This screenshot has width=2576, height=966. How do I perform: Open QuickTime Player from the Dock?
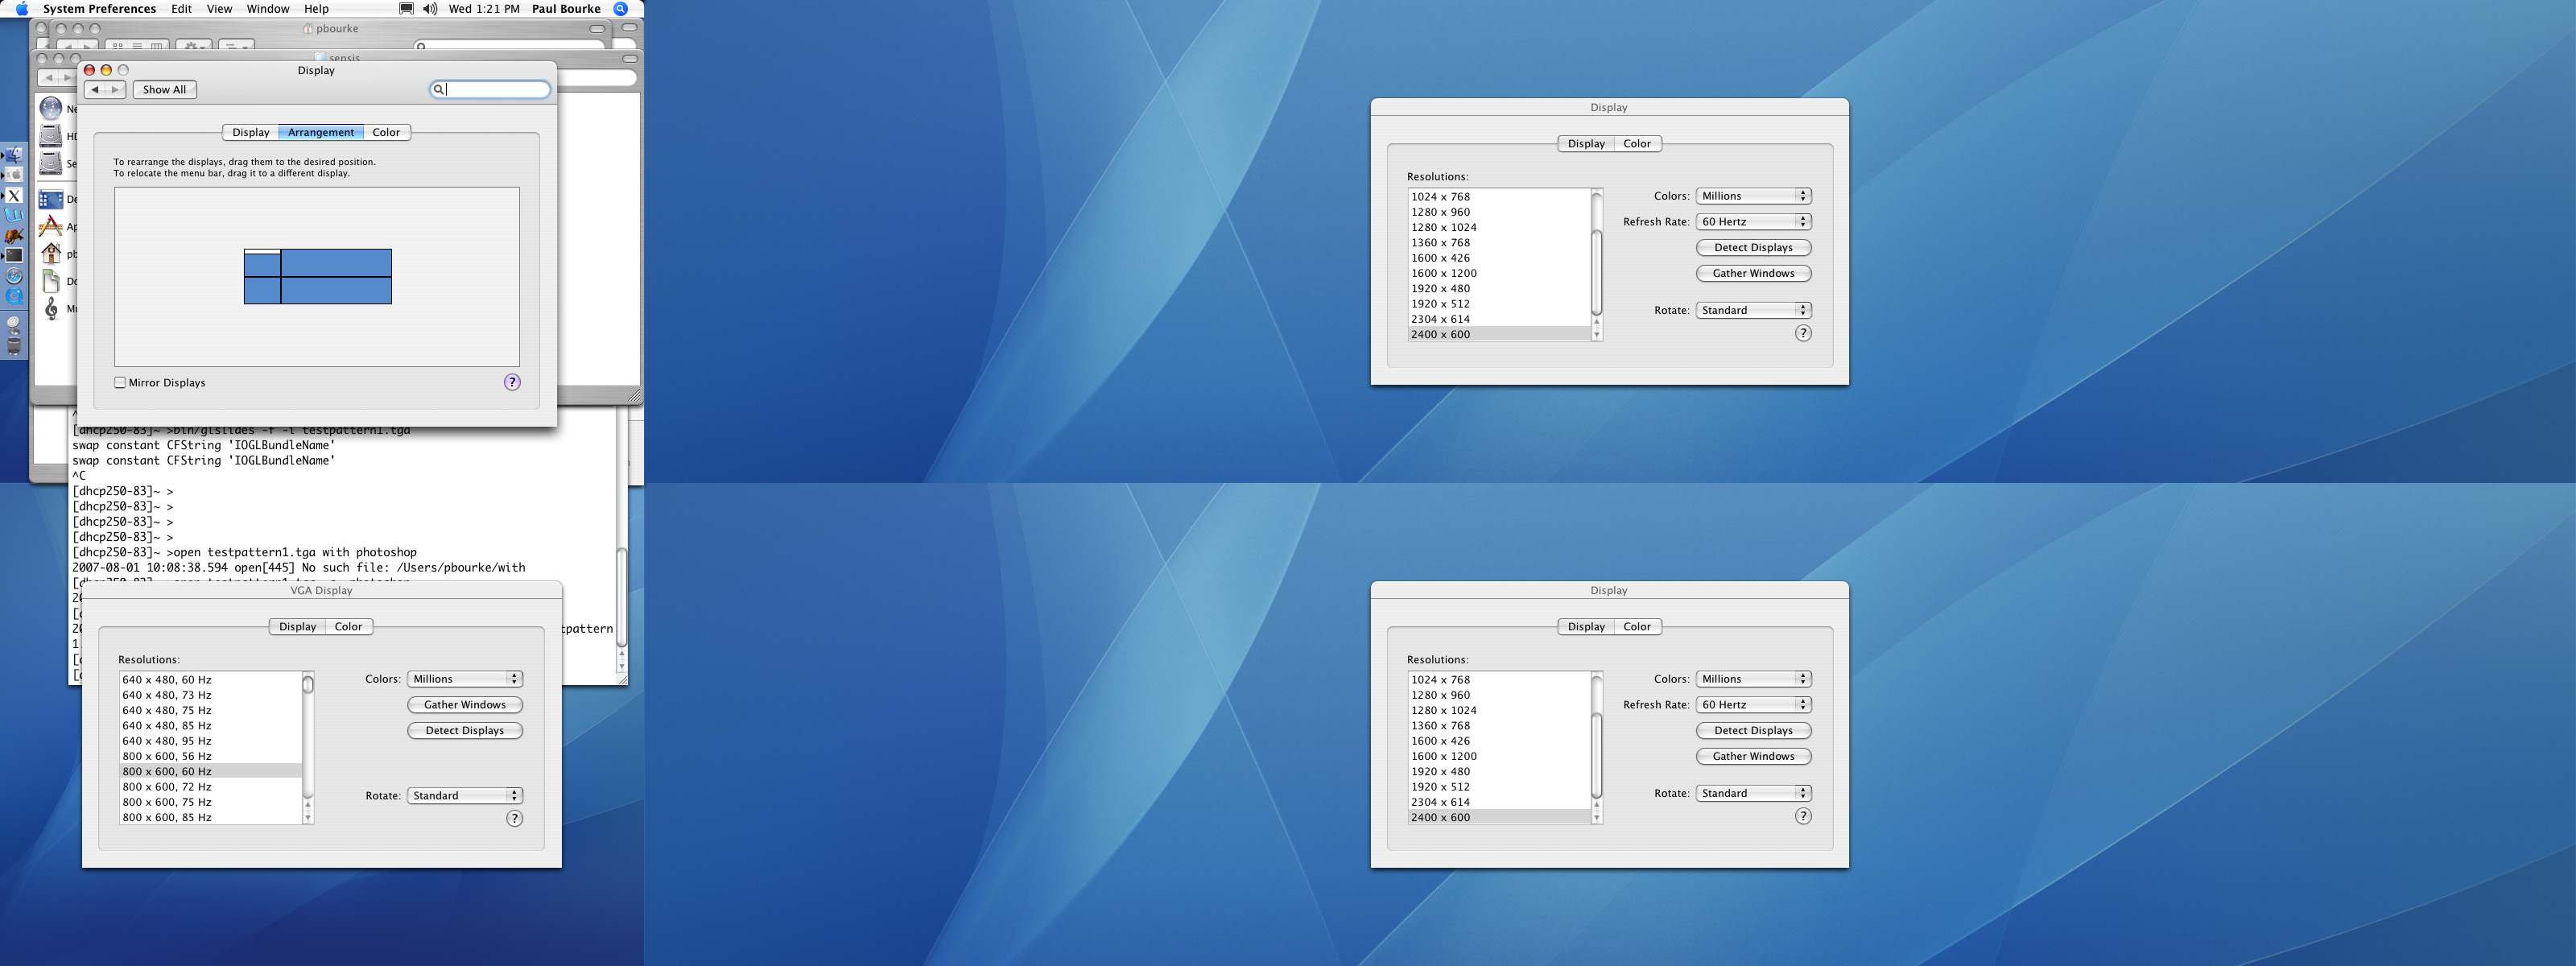(14, 297)
